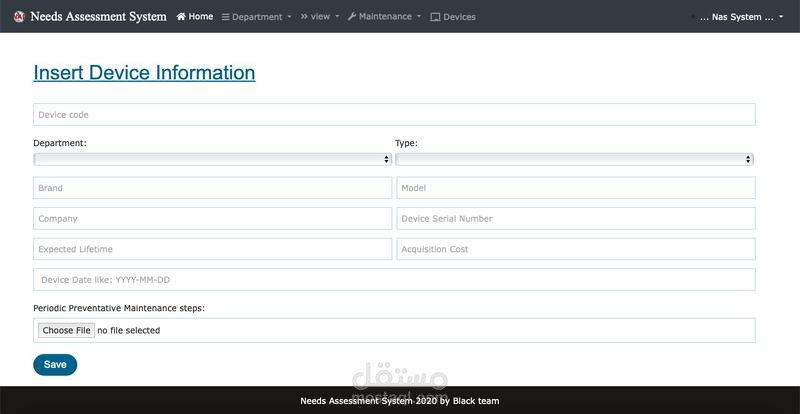Go to the Devices page
This screenshot has width=800, height=414.
453,17
